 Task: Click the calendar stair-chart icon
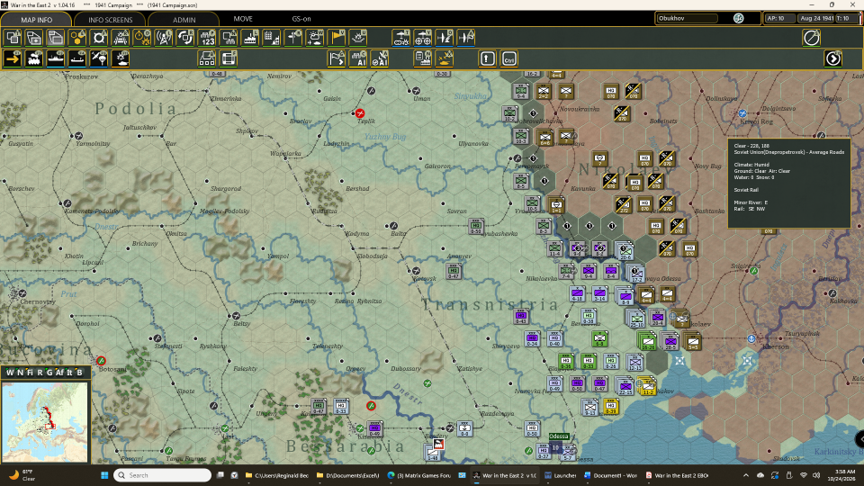(x=272, y=37)
